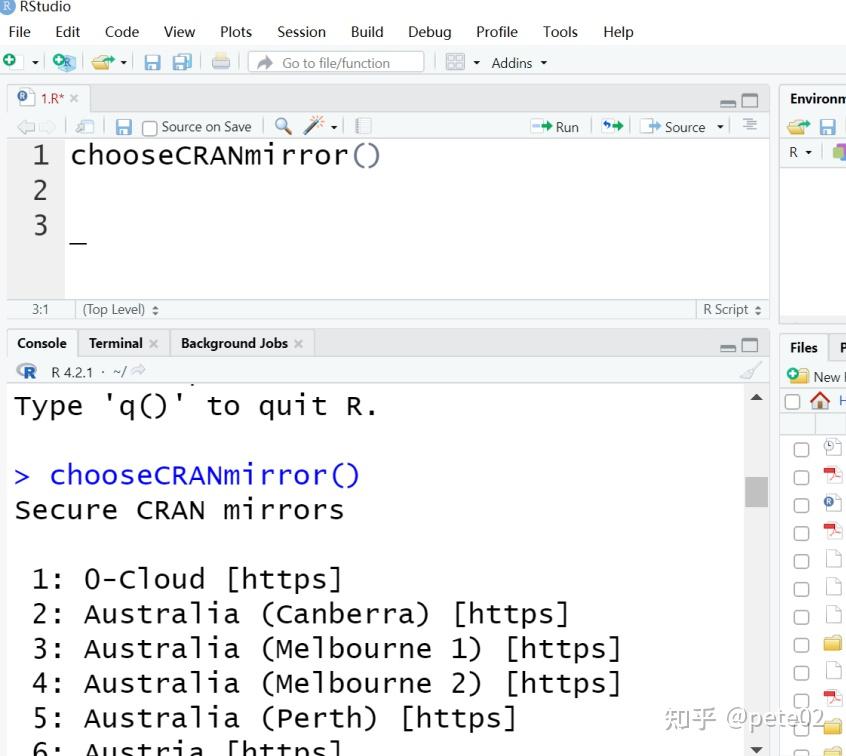Screen dimensions: 846x756
Task: Focus the Go to file/function field
Action: [x=336, y=63]
